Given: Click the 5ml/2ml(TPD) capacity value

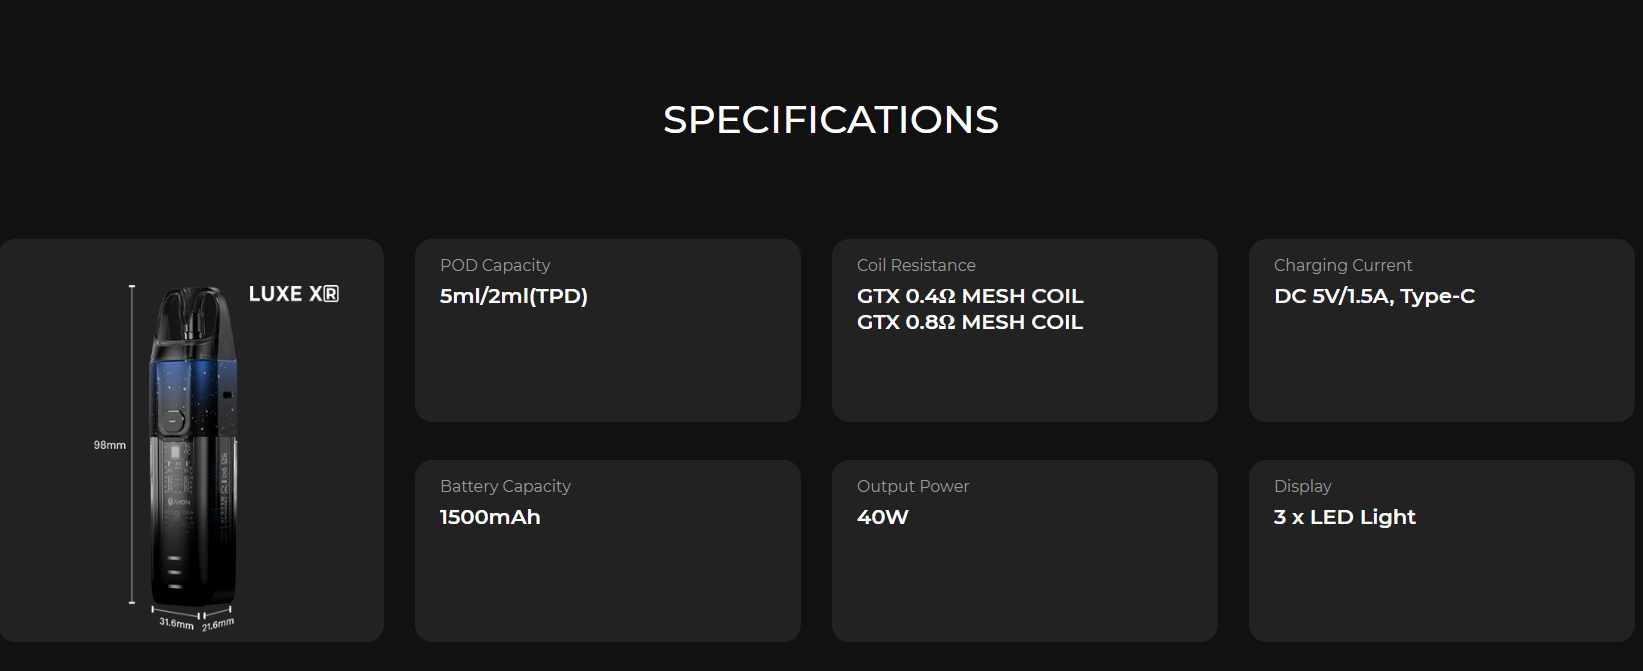Looking at the screenshot, I should [514, 296].
